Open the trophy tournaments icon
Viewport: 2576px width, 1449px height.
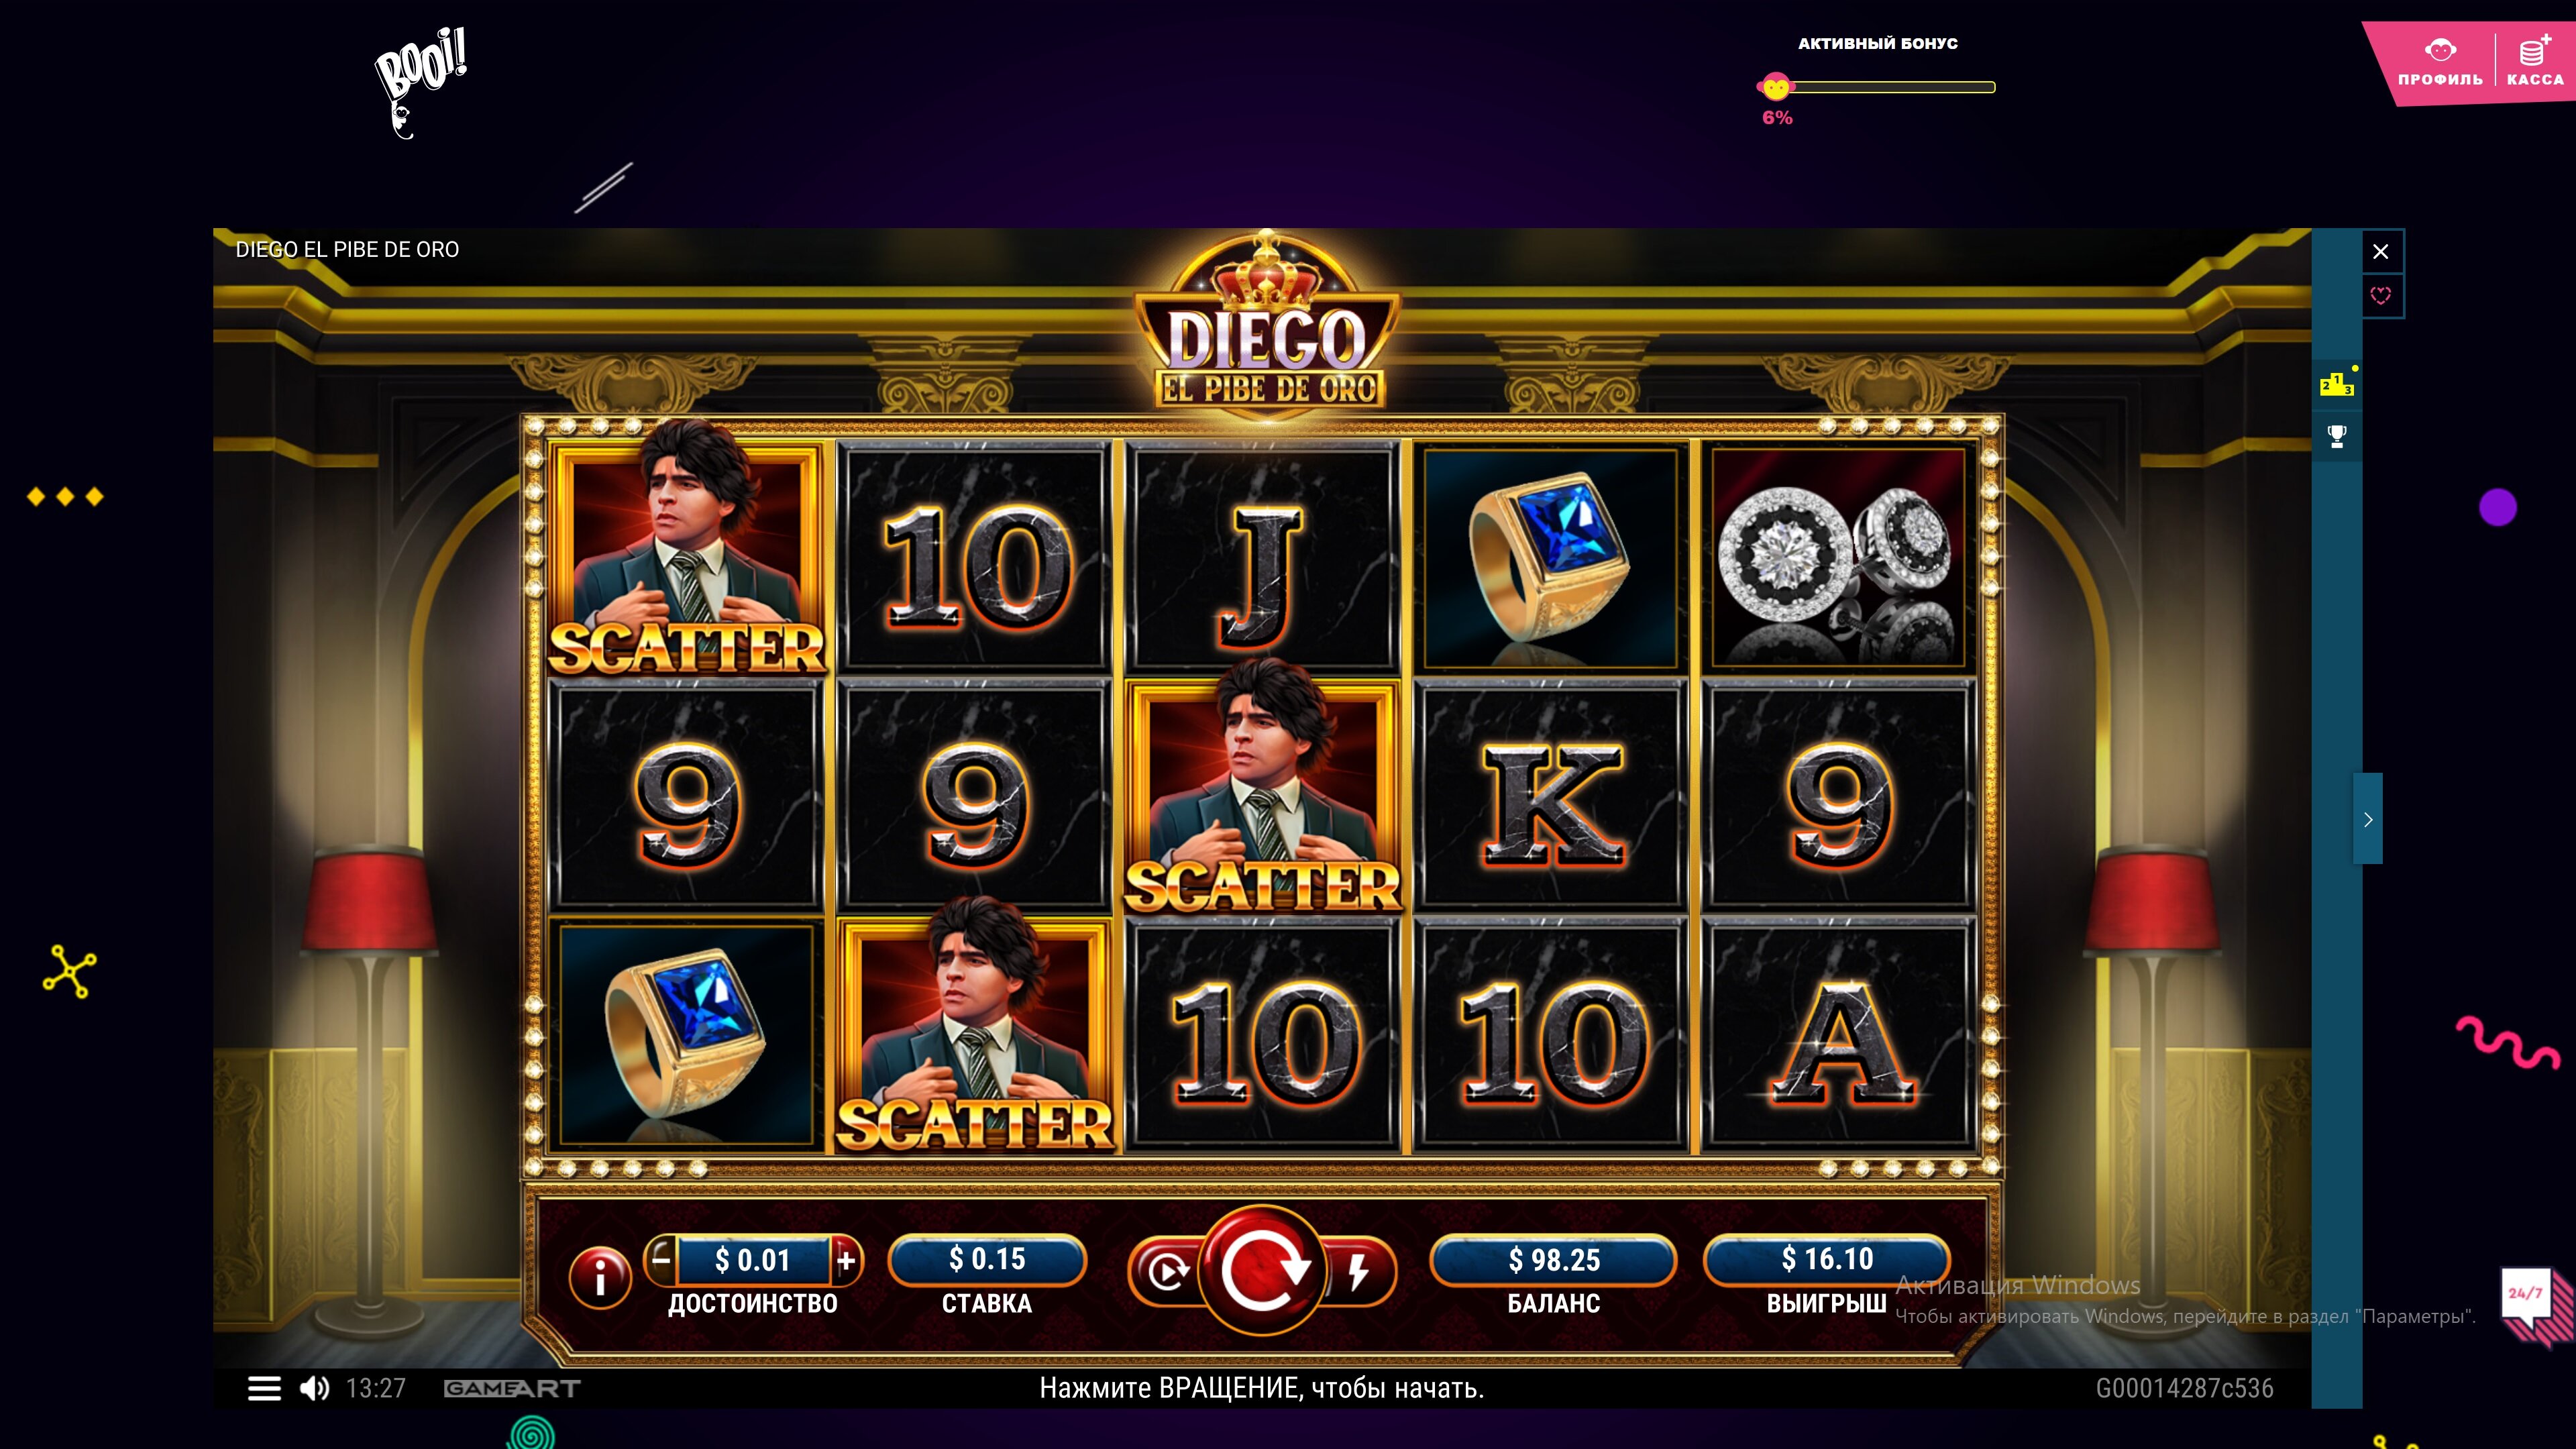pos(2337,436)
